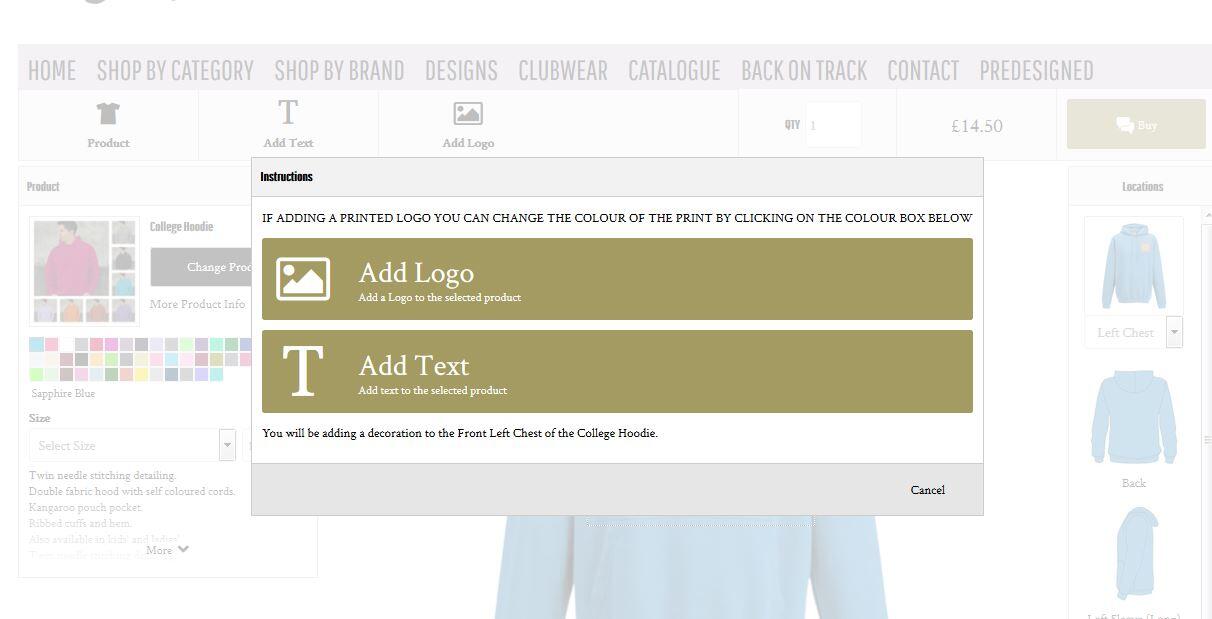Select the sleeve side-view hoodie thumbnail
This screenshot has width=1212, height=619.
coord(1135,553)
